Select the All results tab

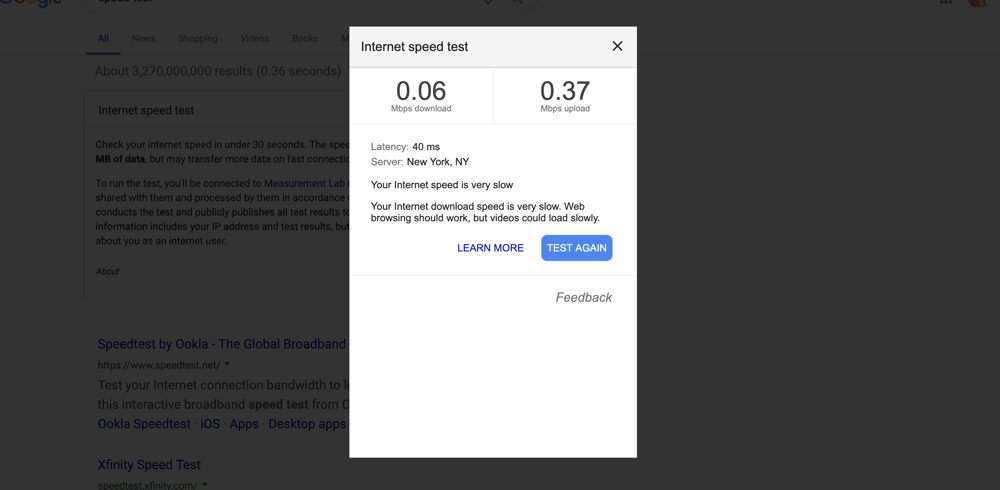pos(103,38)
